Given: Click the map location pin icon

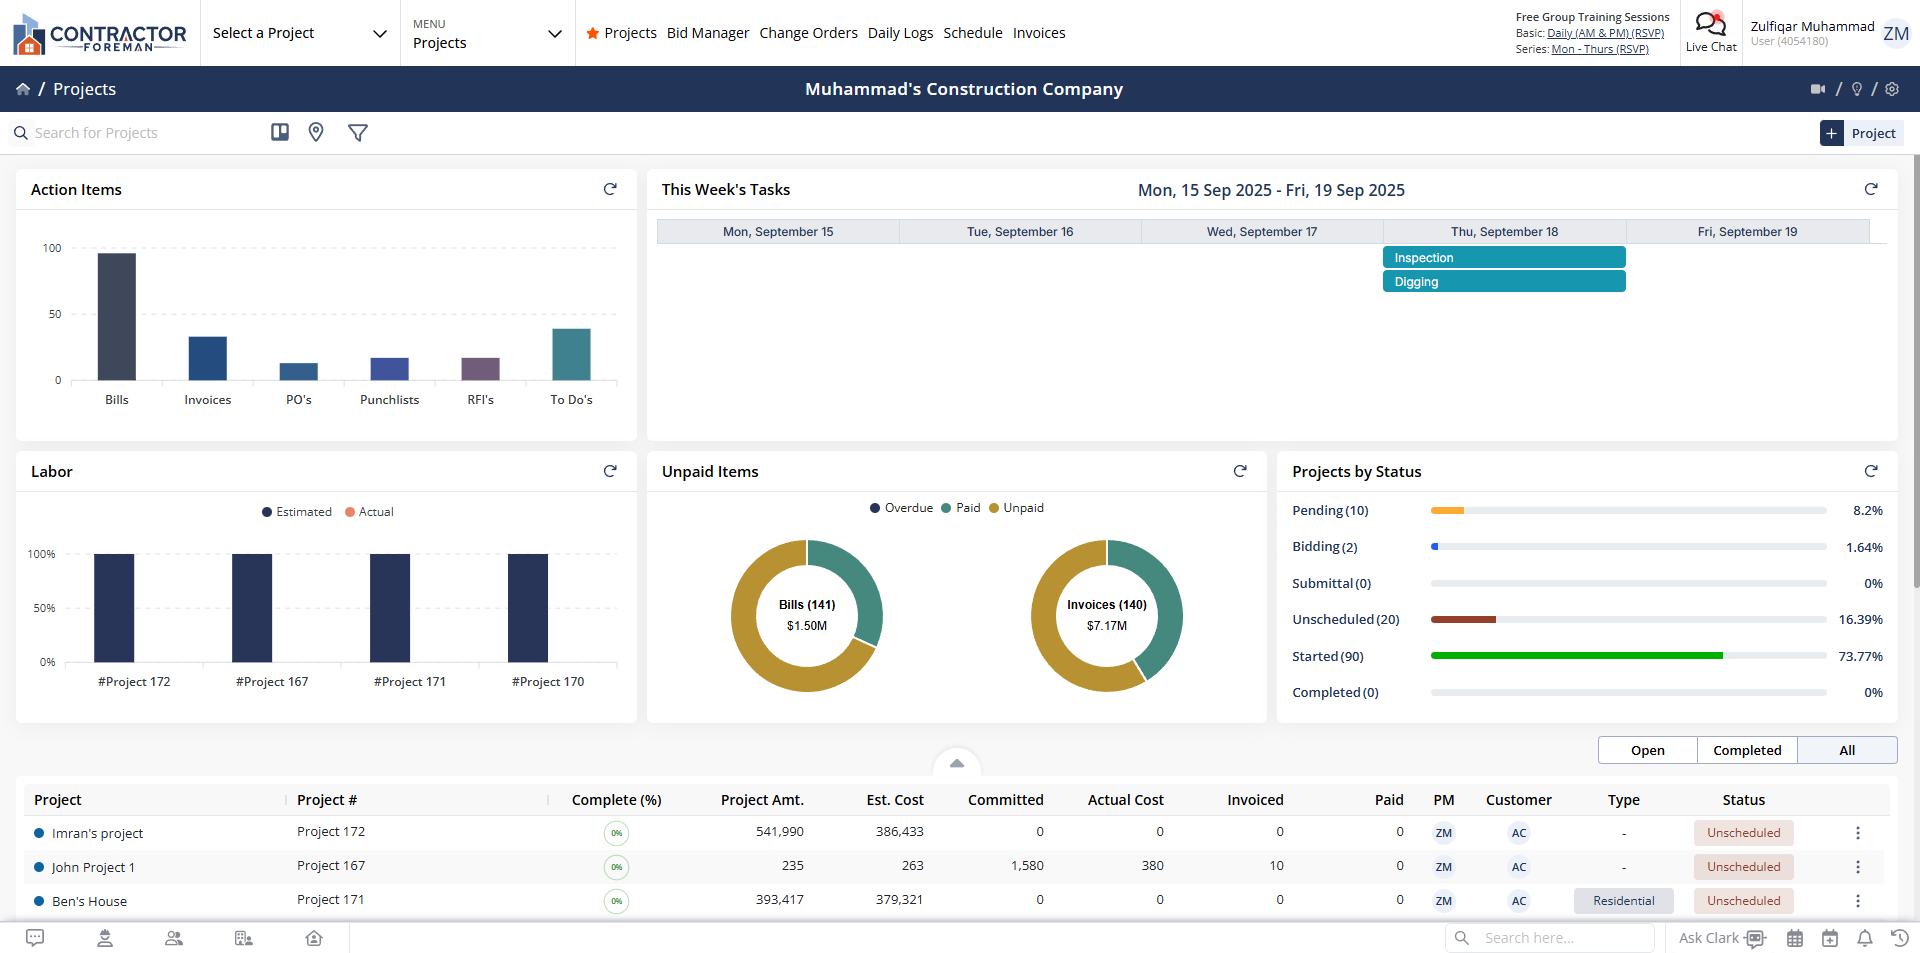Looking at the screenshot, I should coord(316,132).
